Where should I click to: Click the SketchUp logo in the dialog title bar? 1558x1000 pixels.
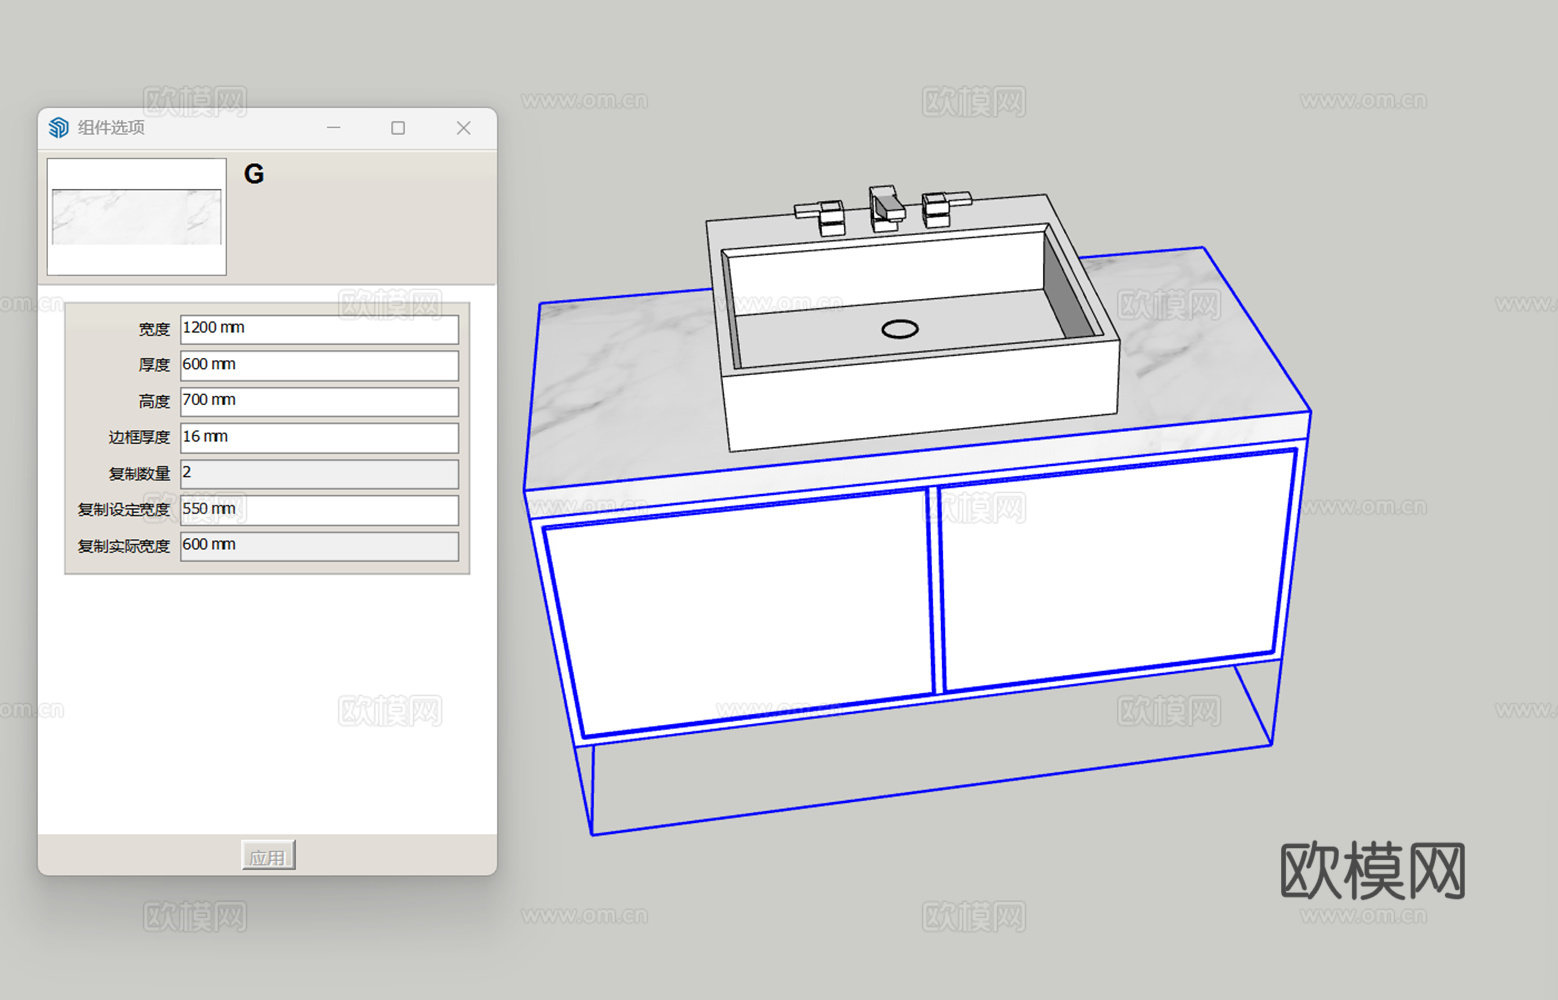coord(59,127)
